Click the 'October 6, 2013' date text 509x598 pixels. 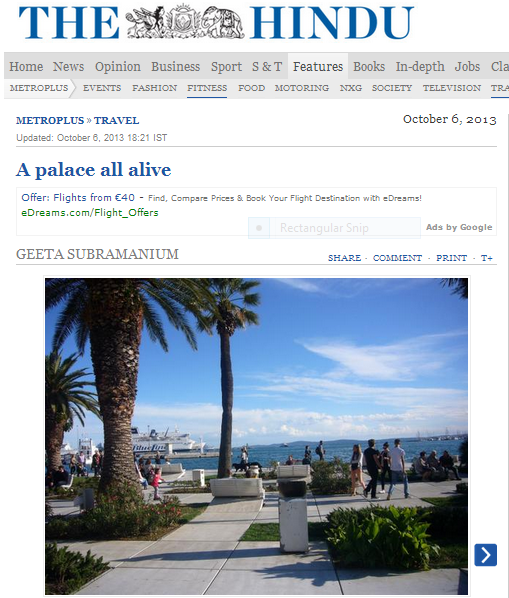450,119
